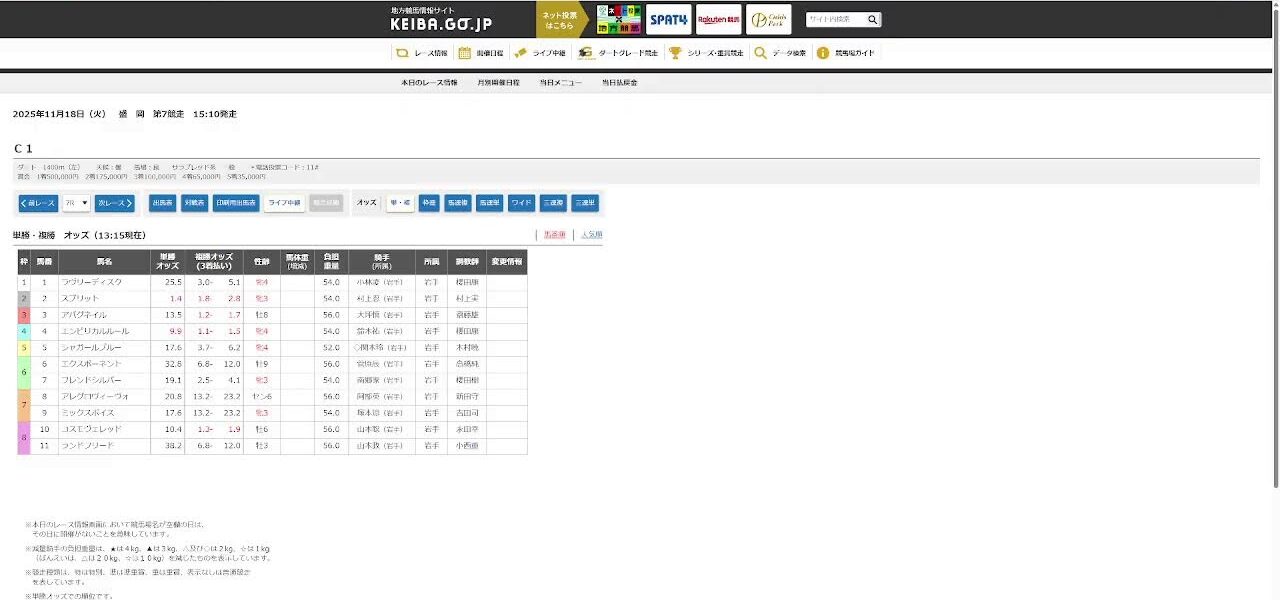Select the 本日のレース情報 submenu item
Screen dimensions: 1280x600
coord(429,83)
